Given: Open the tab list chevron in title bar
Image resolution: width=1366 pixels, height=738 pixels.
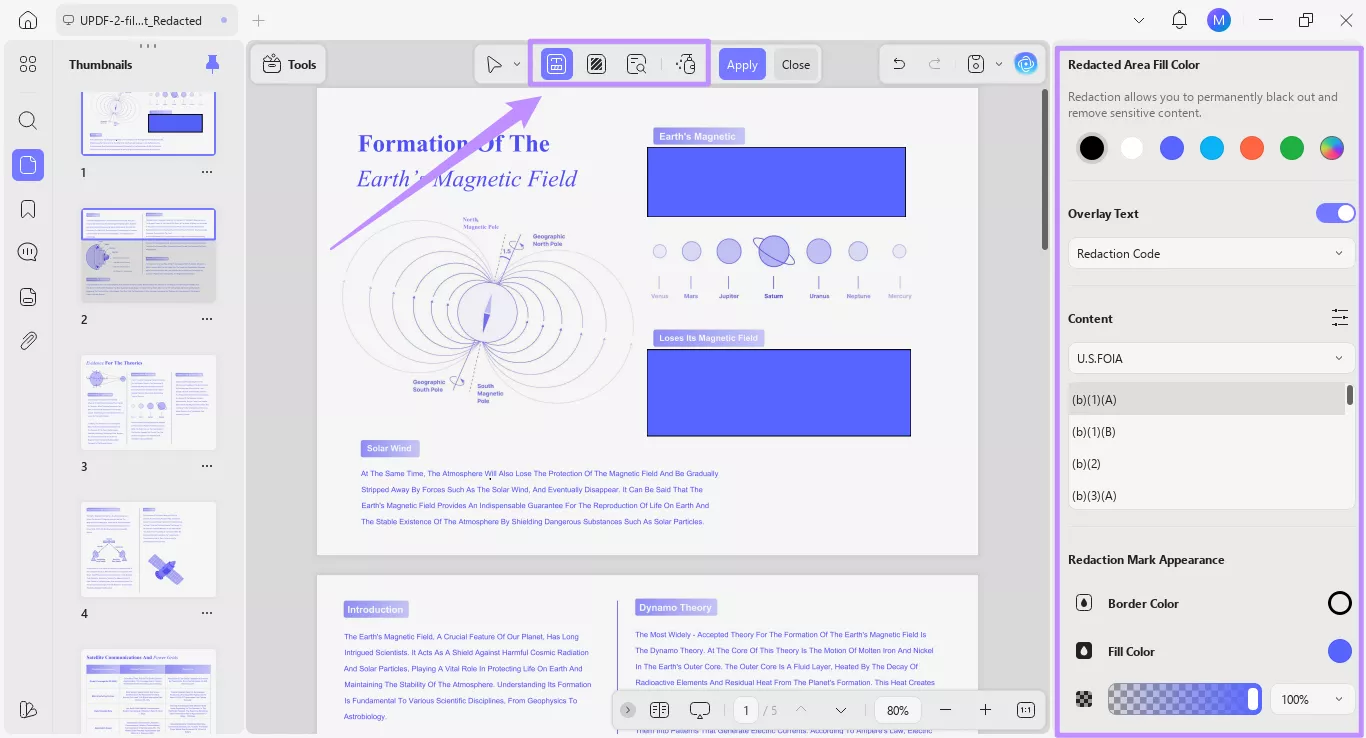Looking at the screenshot, I should pyautogui.click(x=1139, y=20).
